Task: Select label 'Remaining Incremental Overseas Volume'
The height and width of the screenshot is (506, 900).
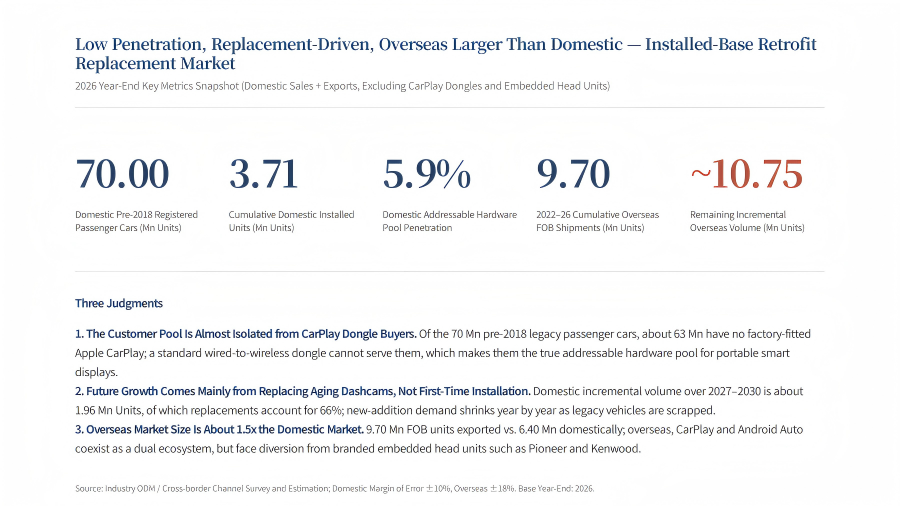Action: coord(747,221)
